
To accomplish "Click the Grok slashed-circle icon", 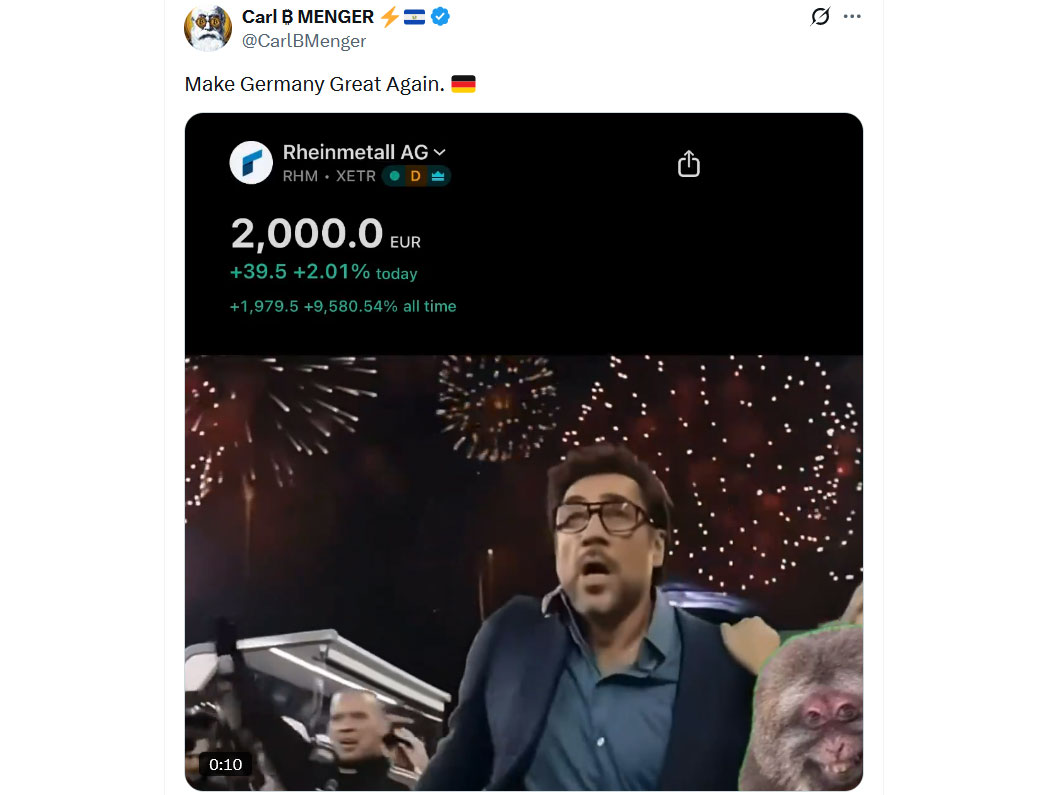I will 820,17.
